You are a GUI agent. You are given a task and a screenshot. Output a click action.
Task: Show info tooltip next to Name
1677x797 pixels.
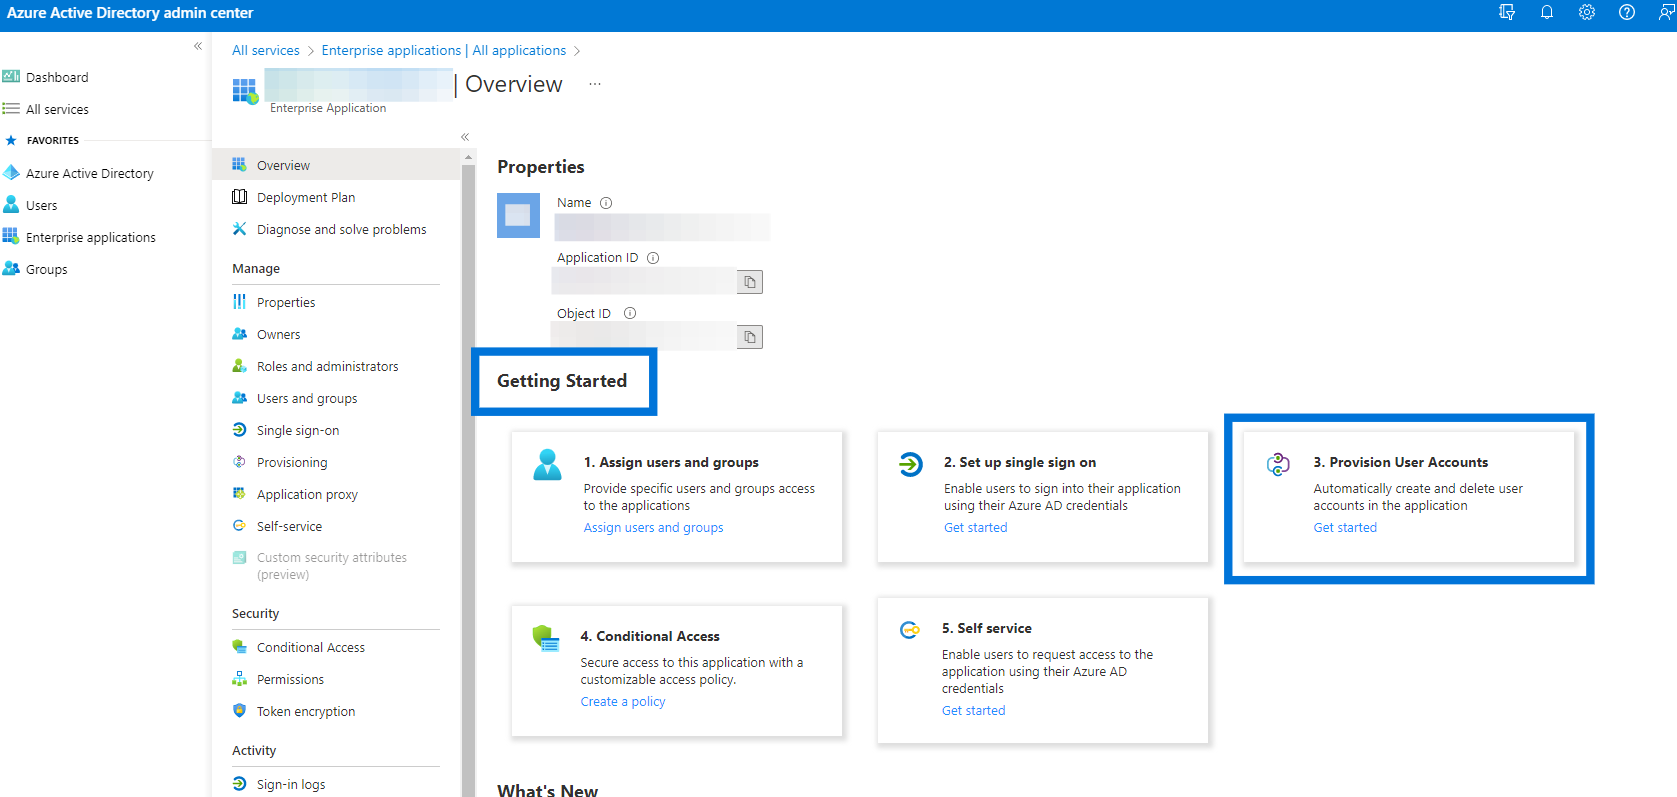606,203
